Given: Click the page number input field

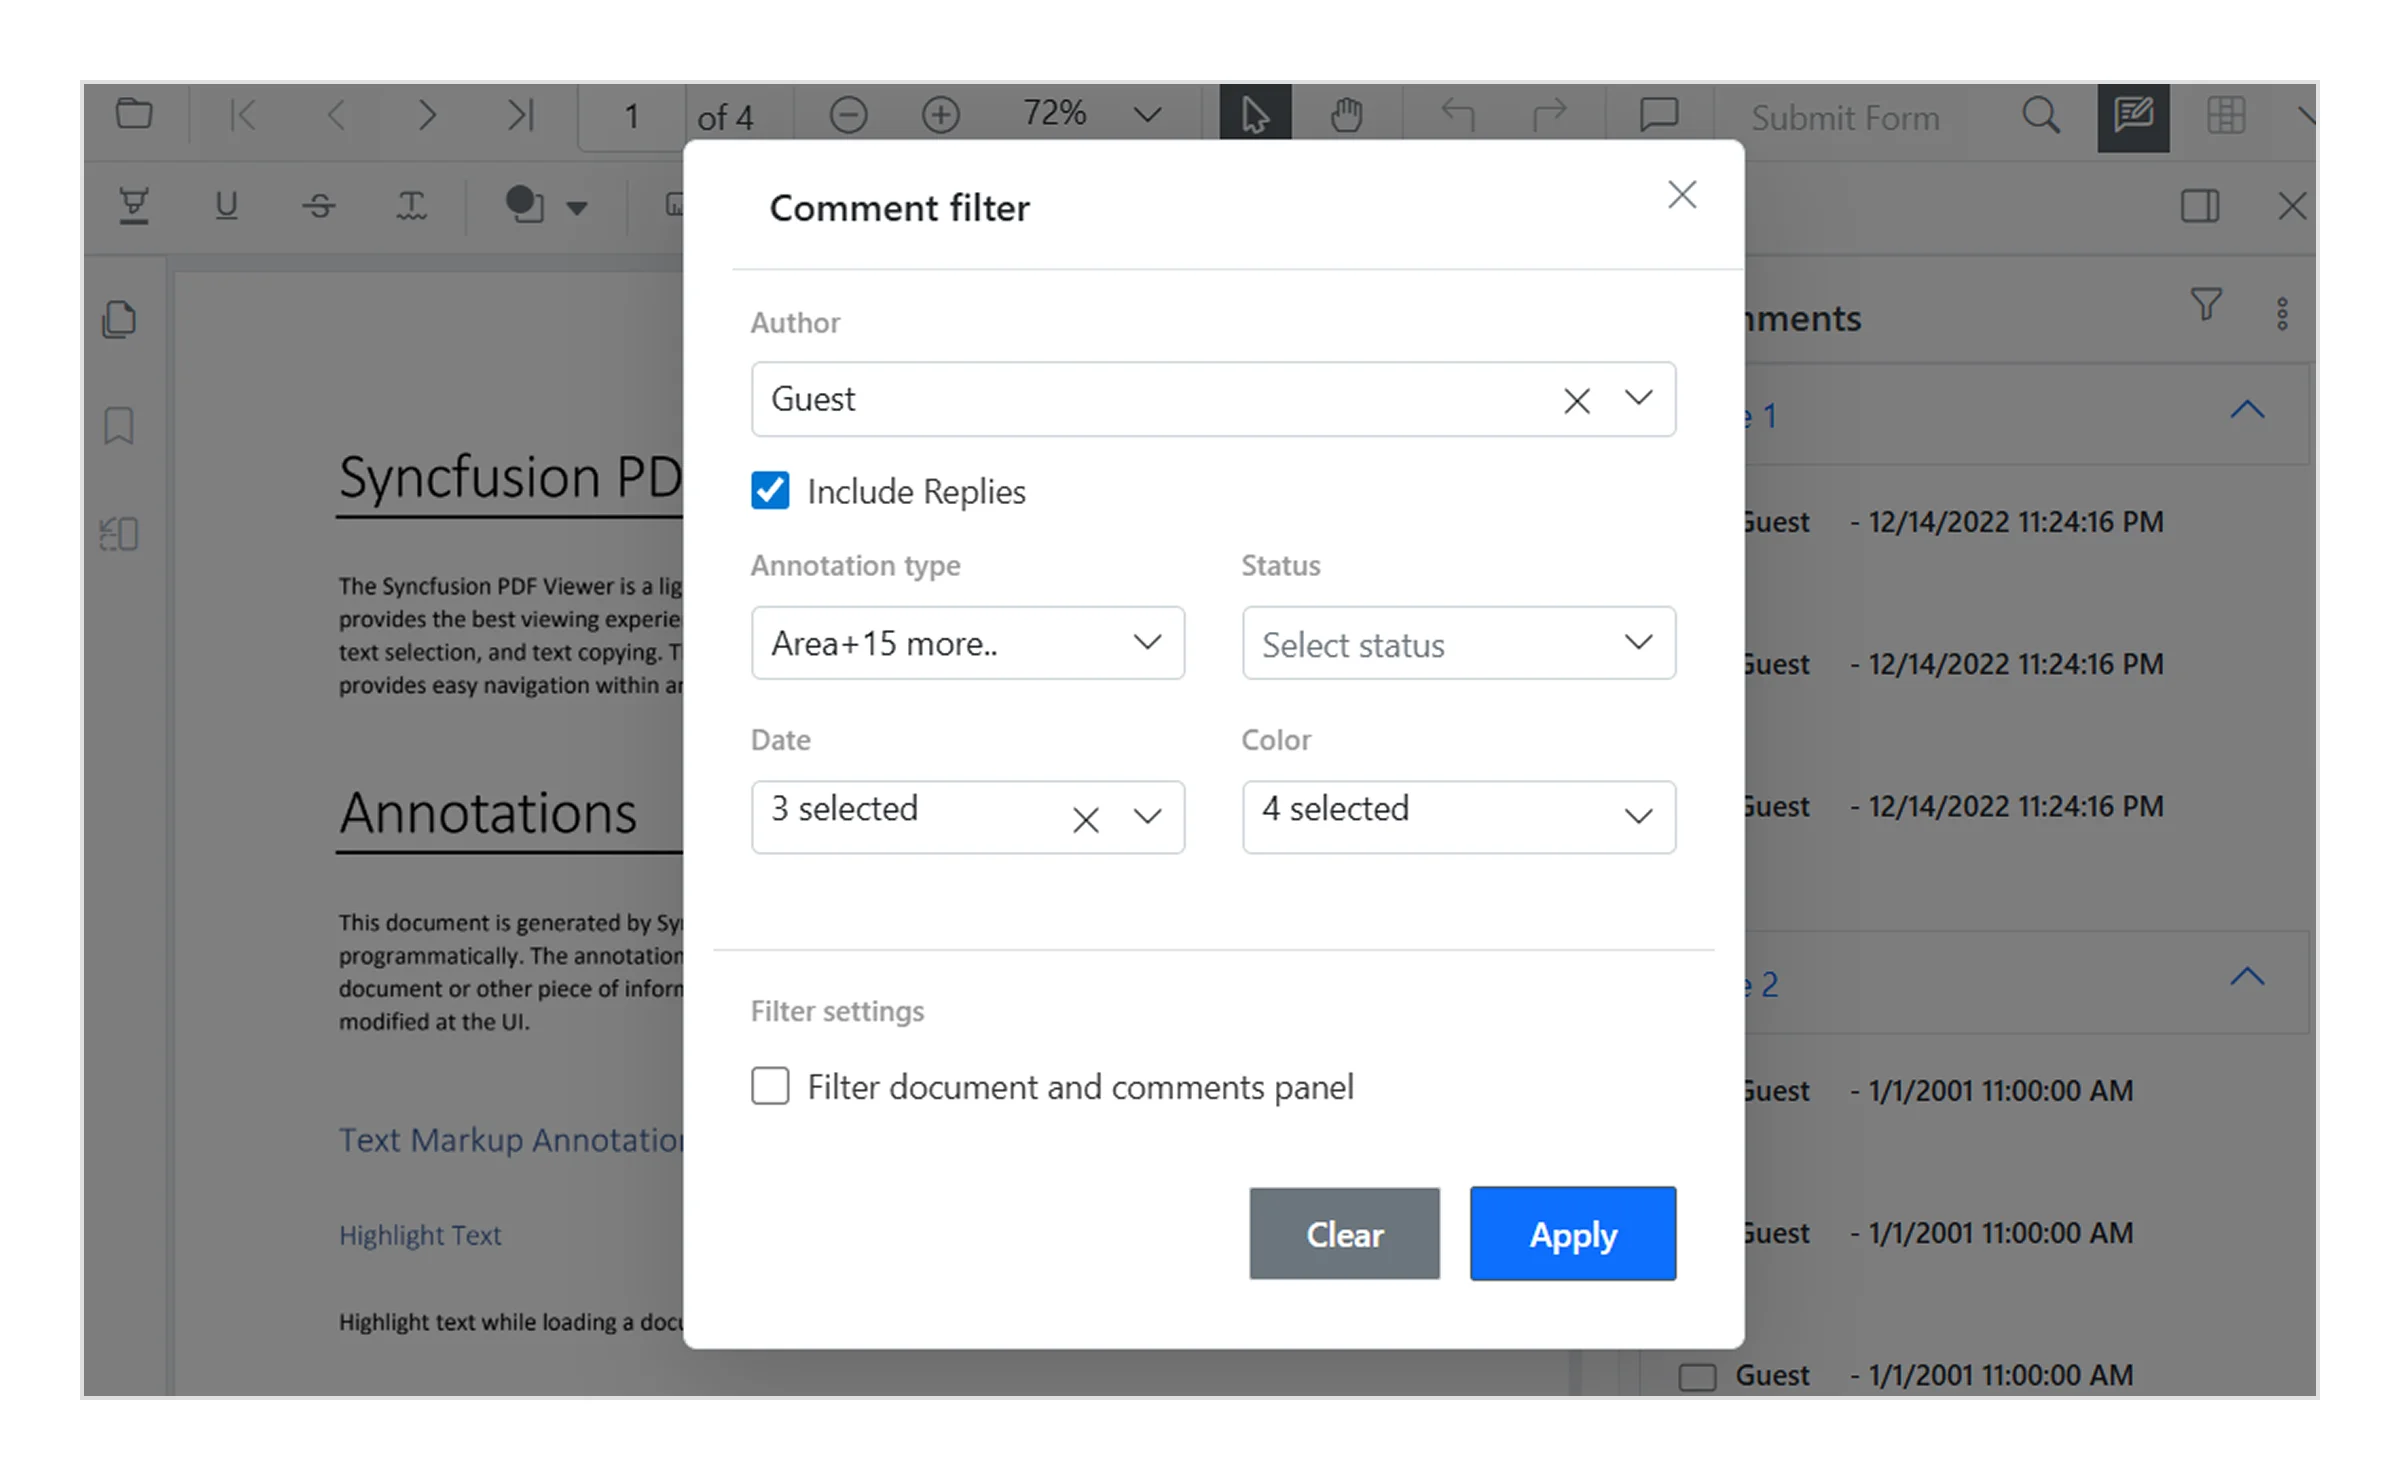Looking at the screenshot, I should click(632, 117).
